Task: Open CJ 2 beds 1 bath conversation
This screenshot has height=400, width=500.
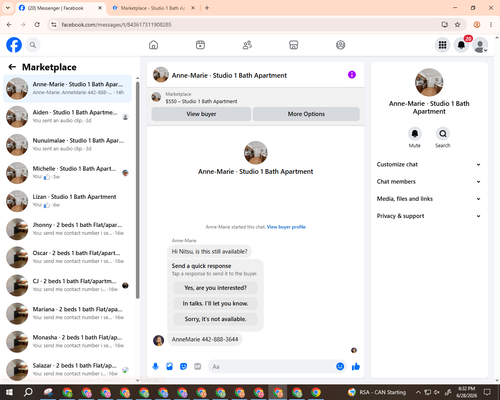Action: click(x=67, y=285)
